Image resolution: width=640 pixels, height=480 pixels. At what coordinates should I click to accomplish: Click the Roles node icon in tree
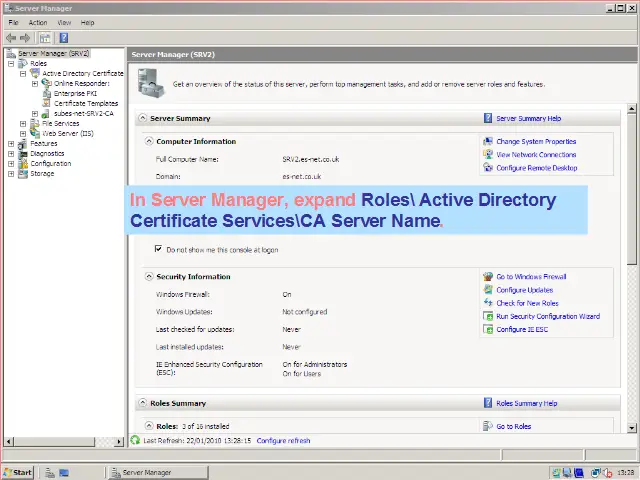point(23,63)
